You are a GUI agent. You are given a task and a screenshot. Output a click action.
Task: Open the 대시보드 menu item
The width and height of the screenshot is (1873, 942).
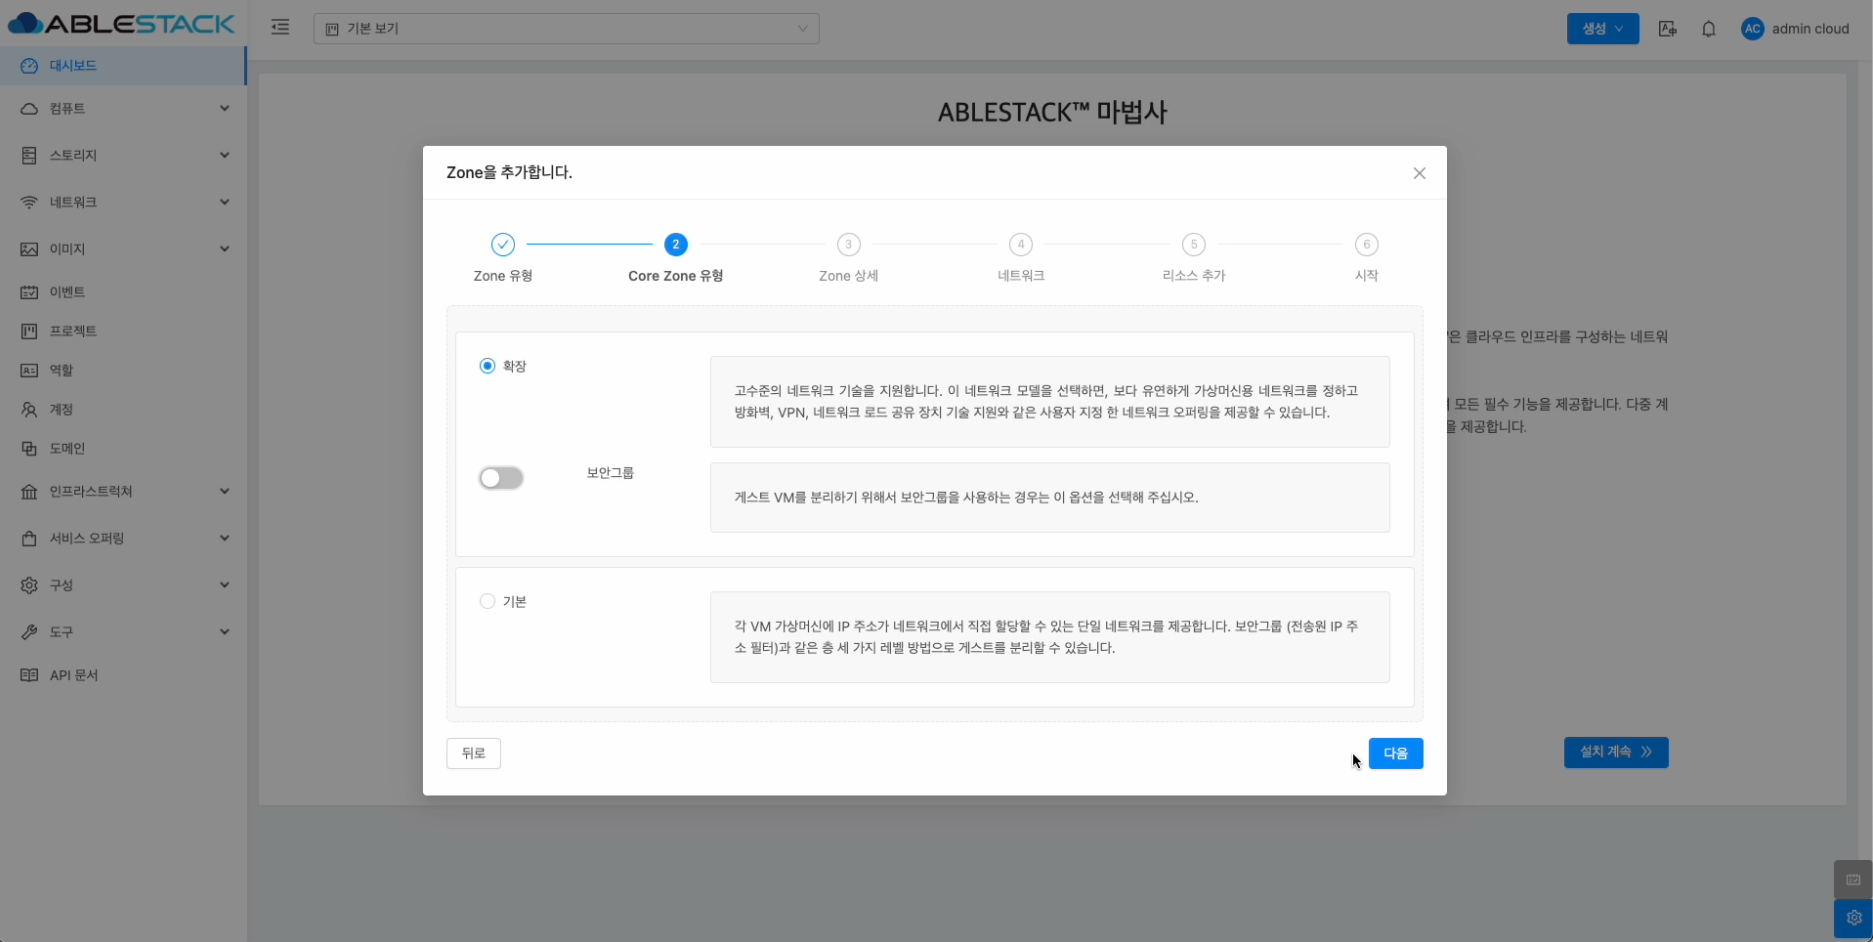[123, 66]
